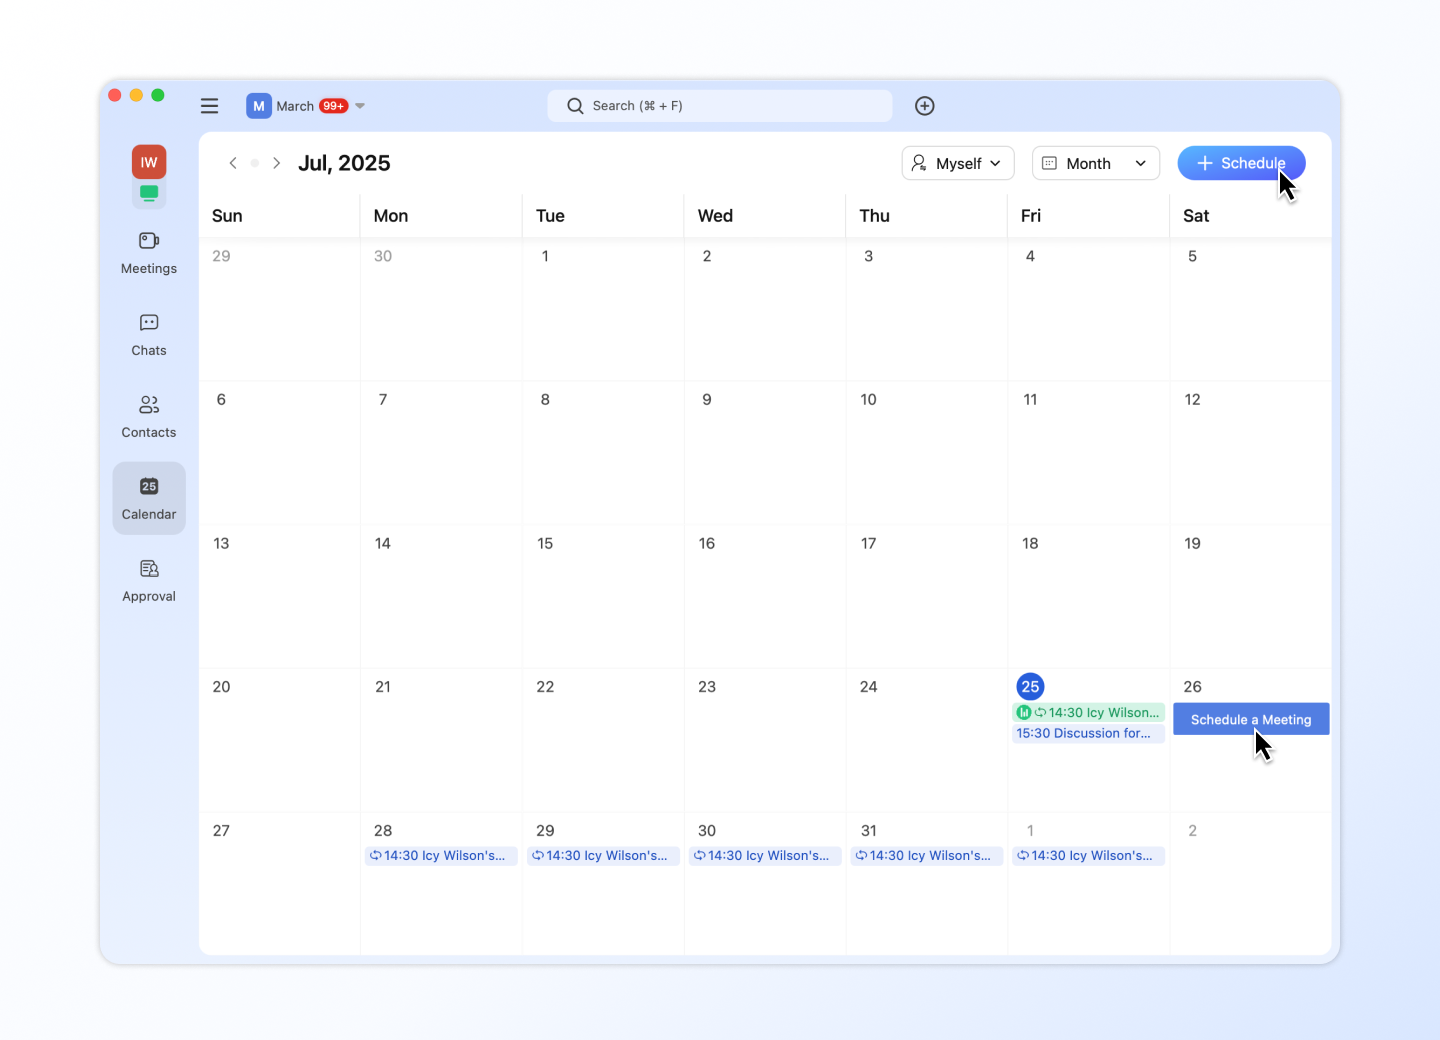Screen dimensions: 1440x1040
Task: Open Meetings from the sidebar
Action: 149,253
